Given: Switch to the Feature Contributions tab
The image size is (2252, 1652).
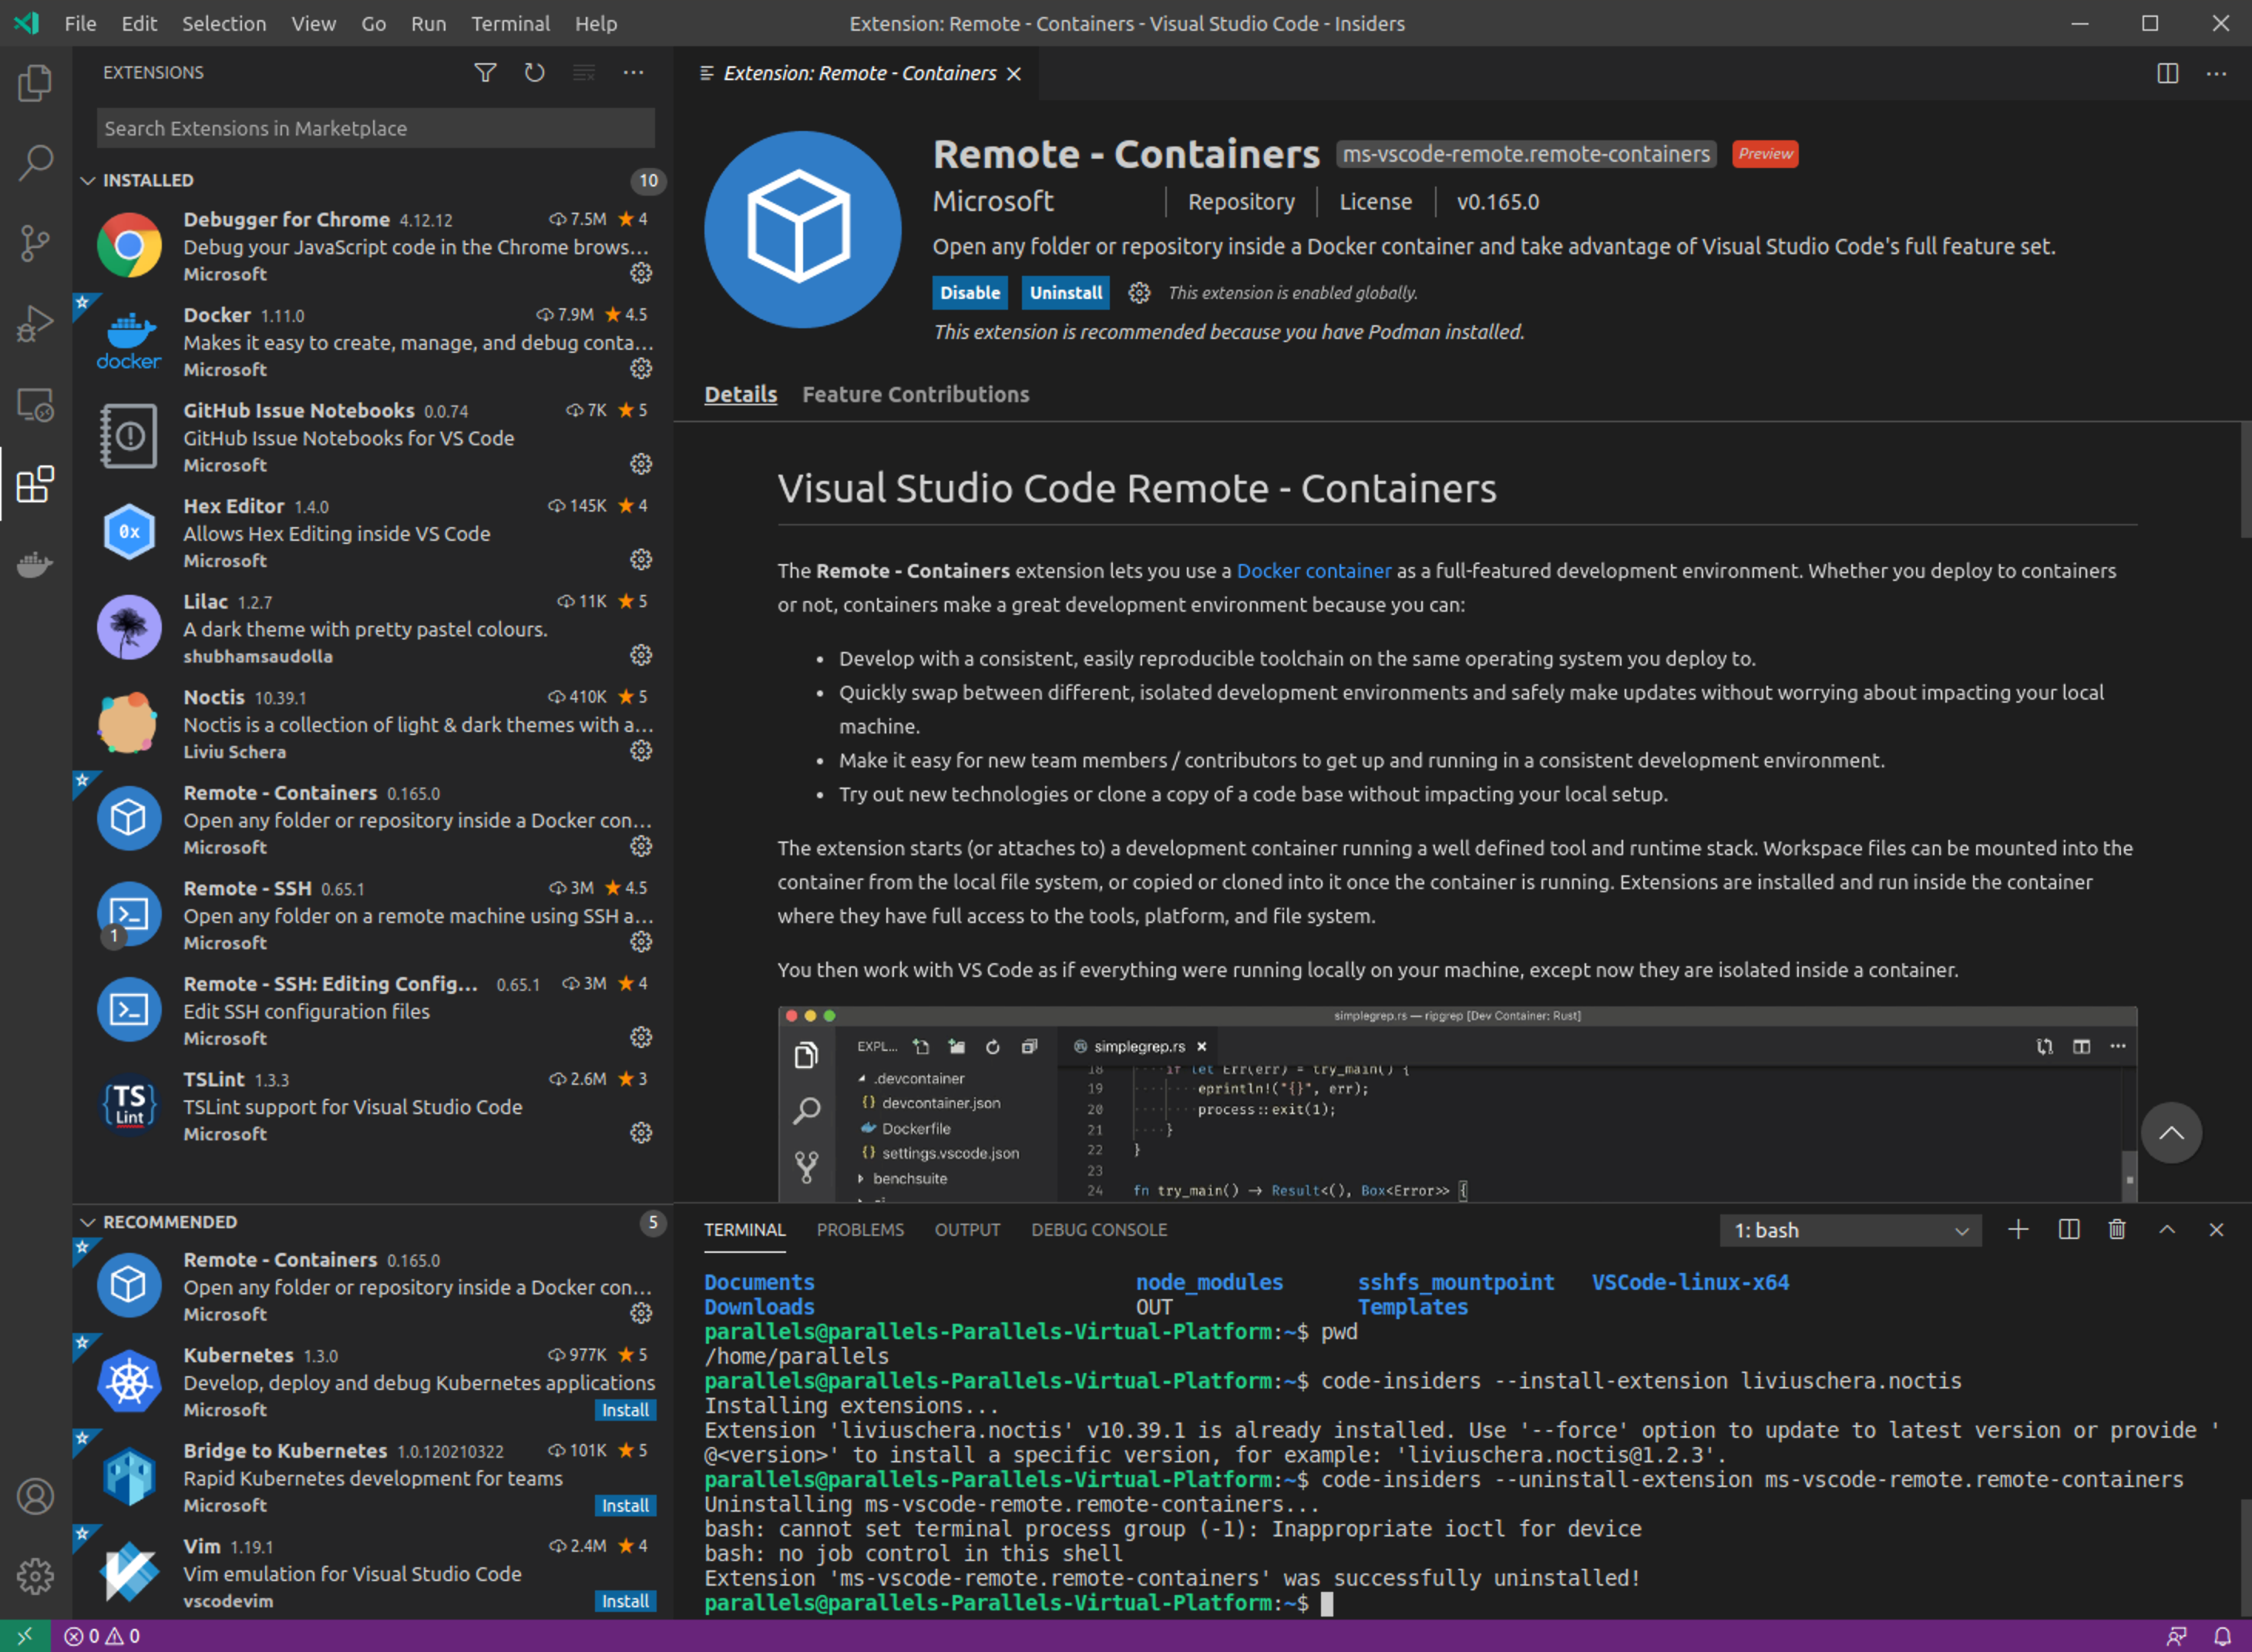Looking at the screenshot, I should click(x=915, y=394).
